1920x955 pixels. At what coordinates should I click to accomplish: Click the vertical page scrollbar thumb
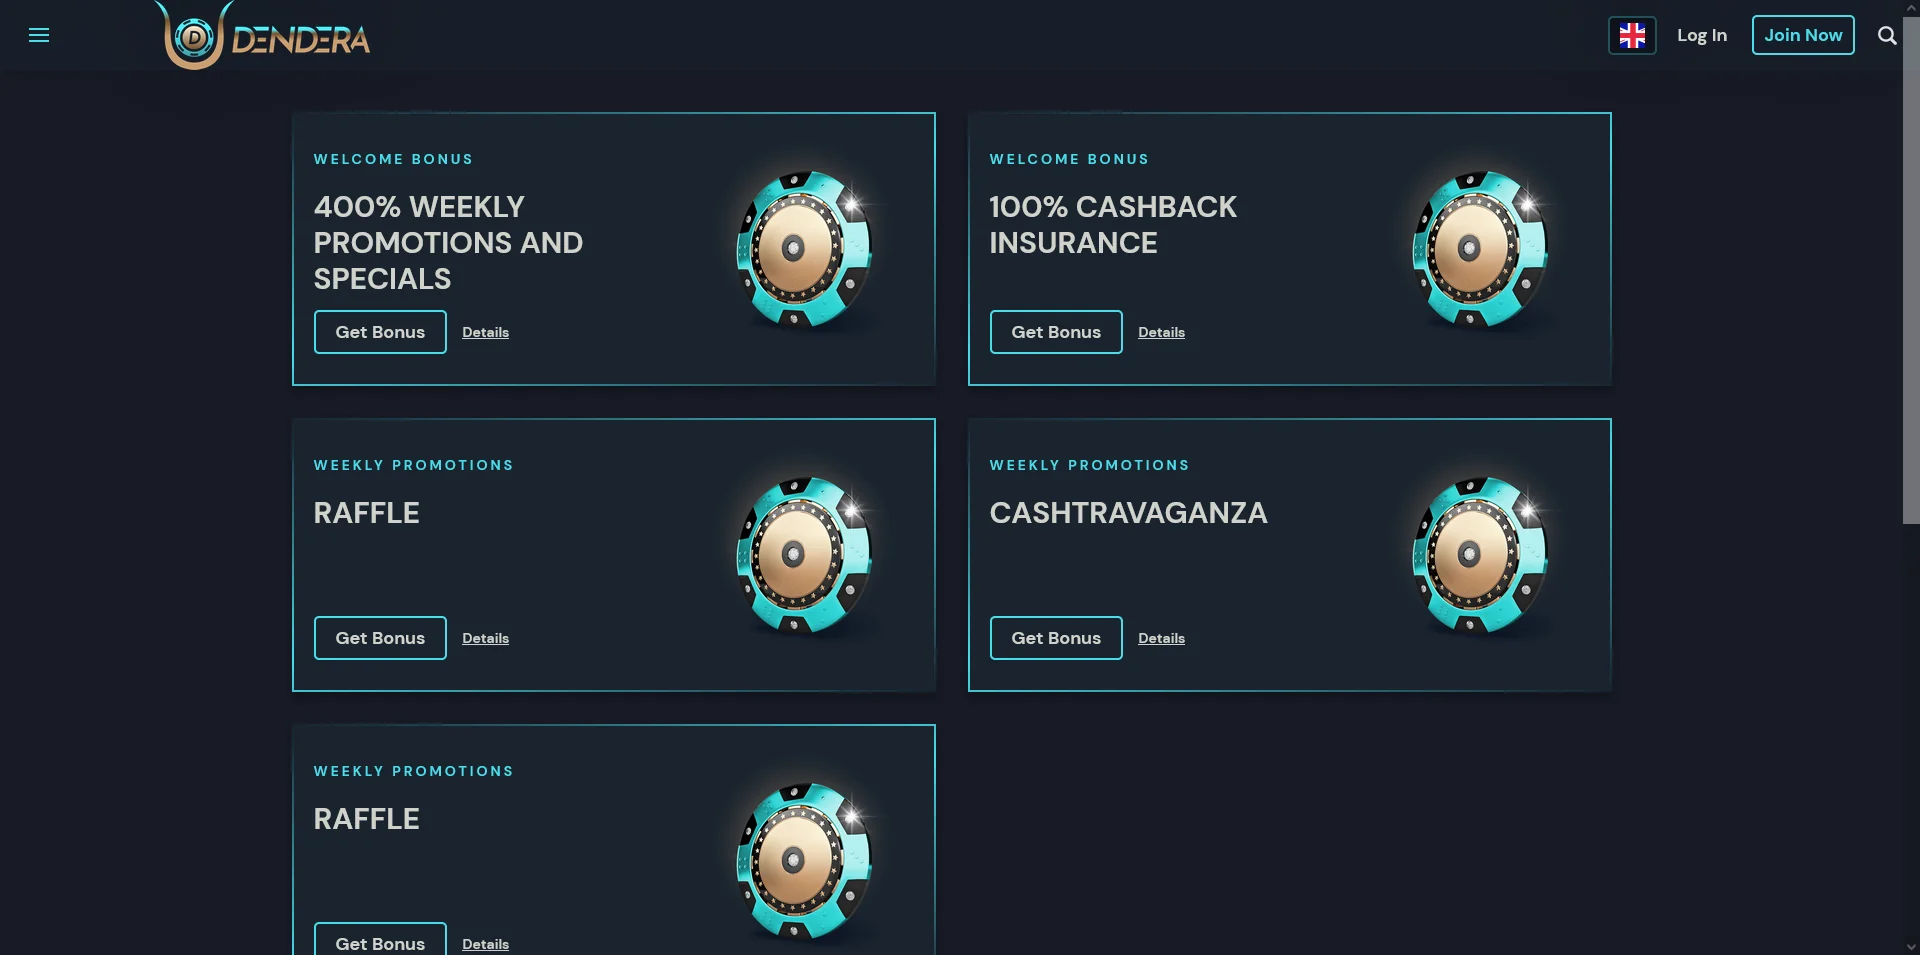point(1910,270)
